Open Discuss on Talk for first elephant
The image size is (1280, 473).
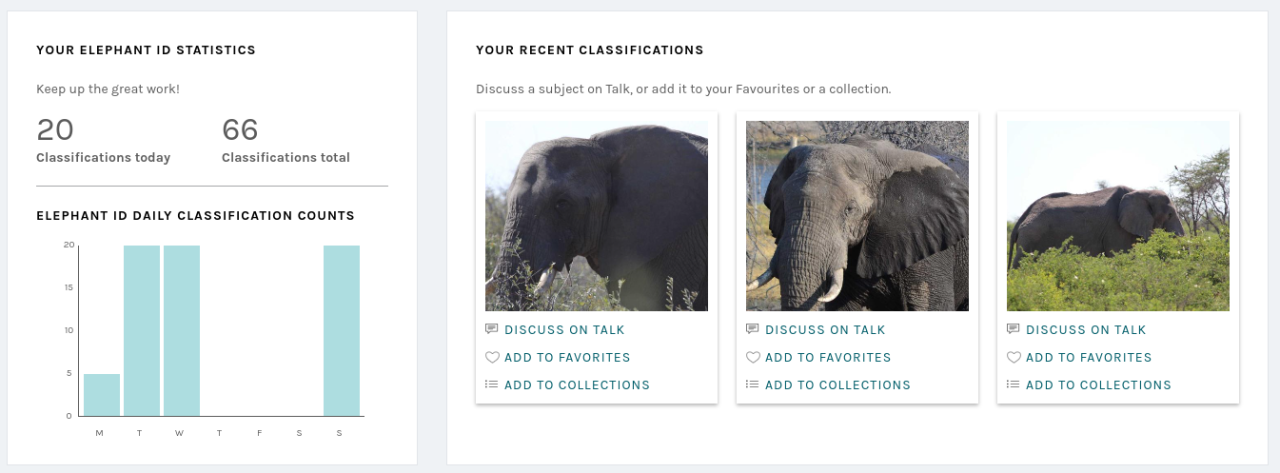(x=564, y=330)
